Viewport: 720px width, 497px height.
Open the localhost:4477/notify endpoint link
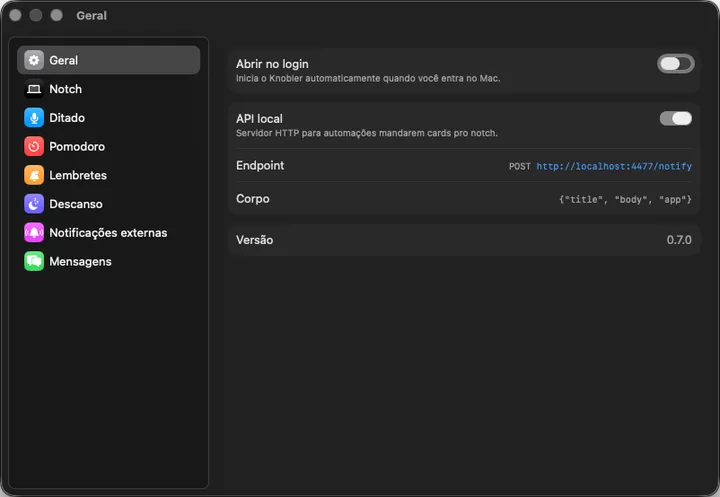[614, 166]
